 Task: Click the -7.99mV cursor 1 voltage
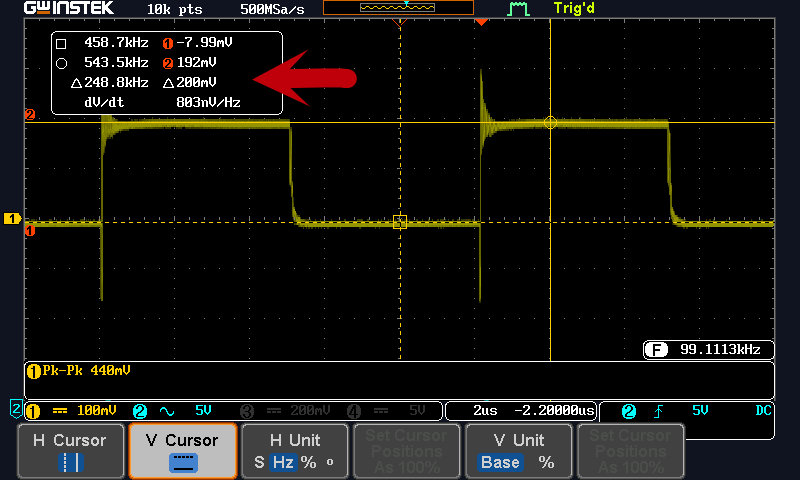(x=204, y=42)
